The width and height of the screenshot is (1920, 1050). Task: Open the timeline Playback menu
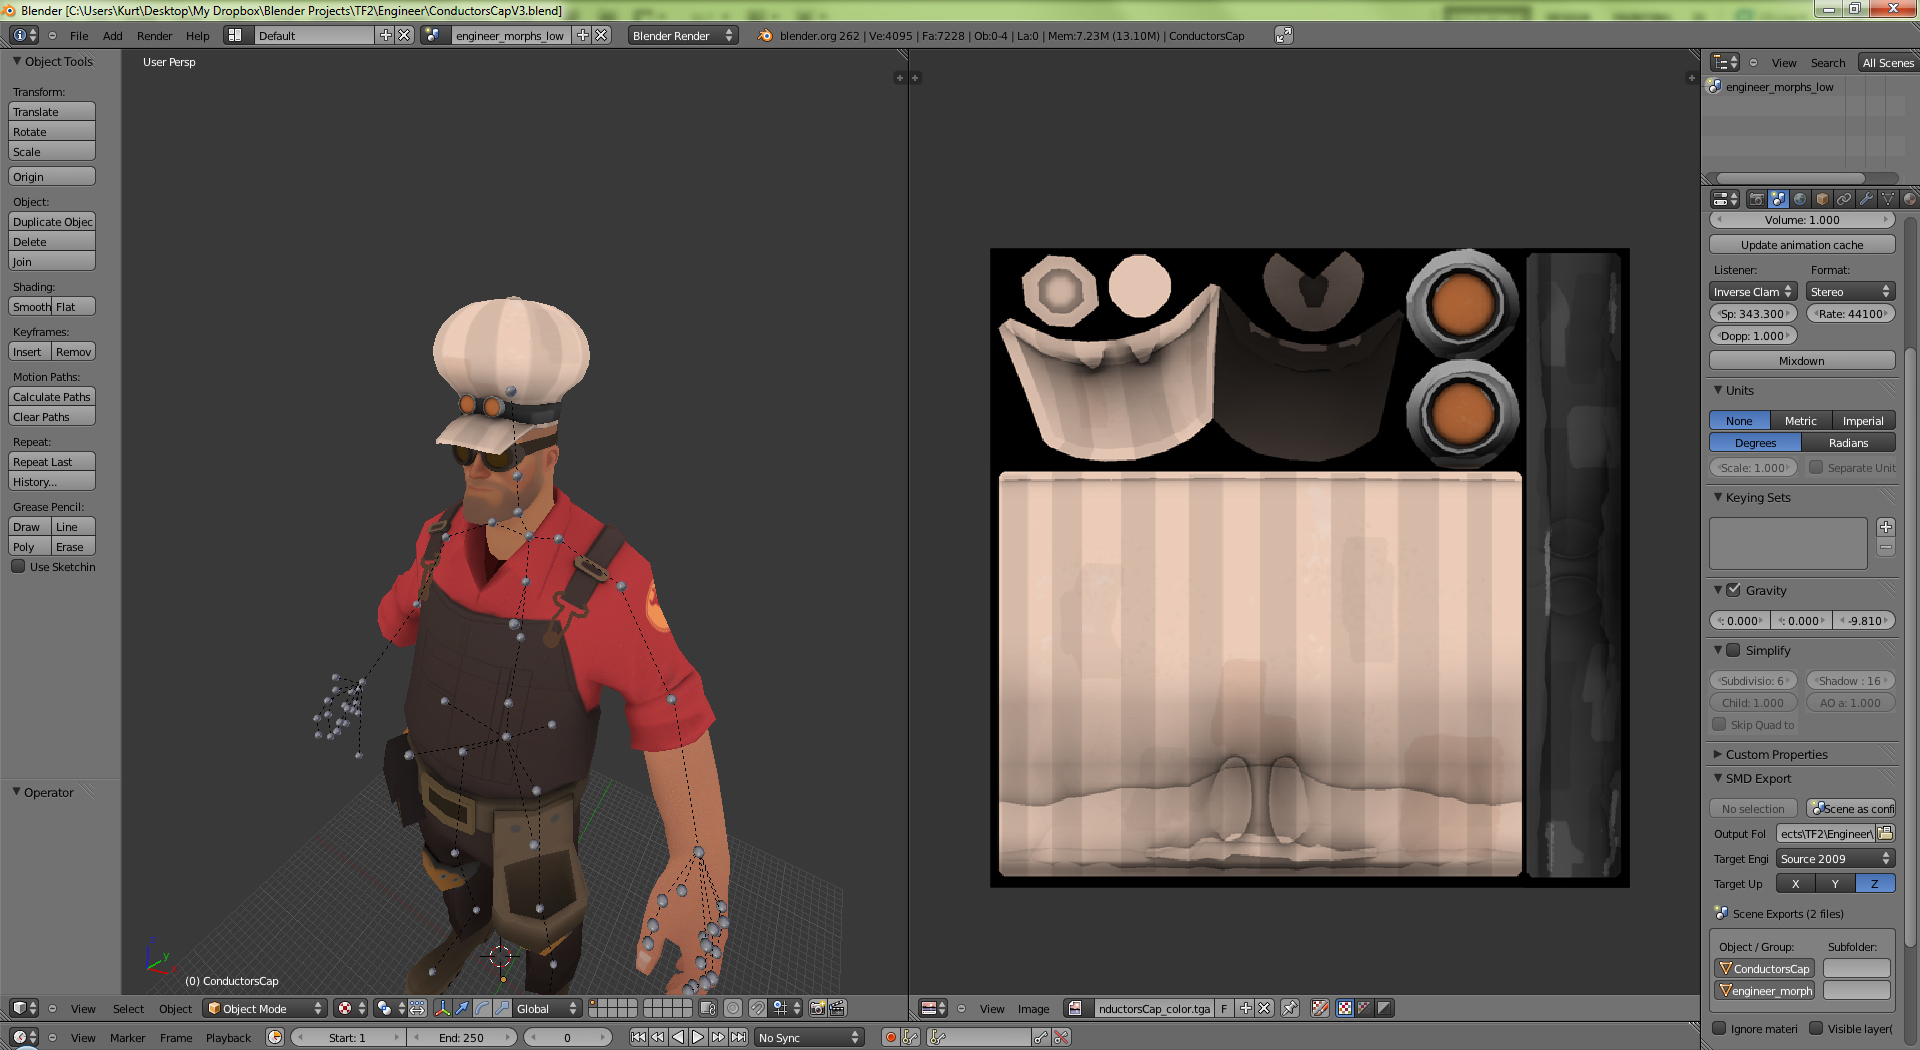[228, 1037]
